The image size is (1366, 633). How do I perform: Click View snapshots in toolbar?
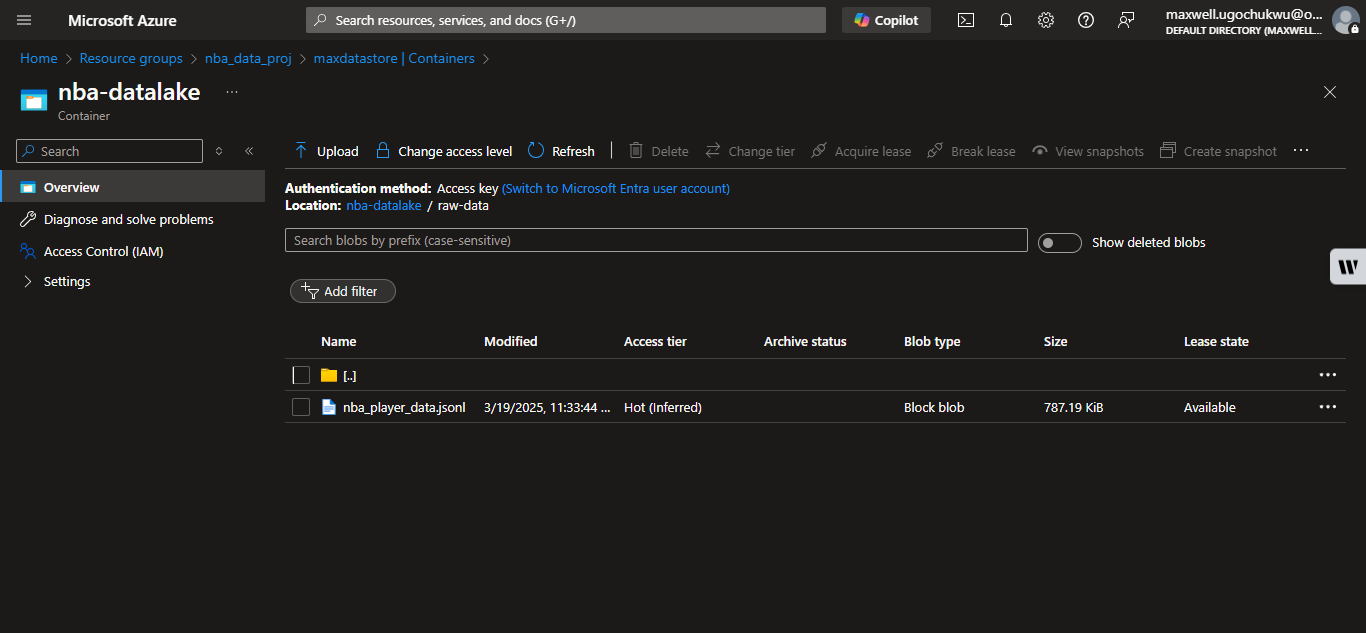1087,151
